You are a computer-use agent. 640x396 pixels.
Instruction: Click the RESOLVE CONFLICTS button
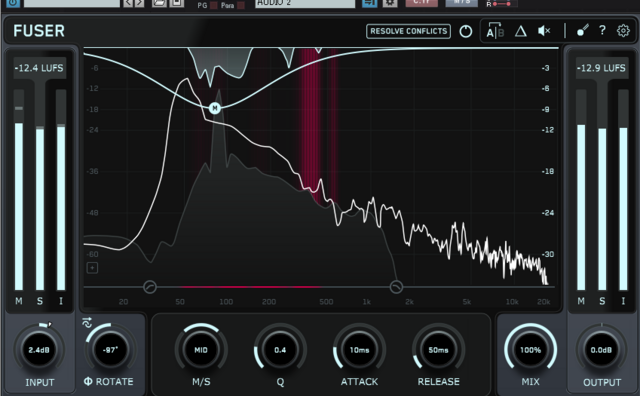[408, 31]
